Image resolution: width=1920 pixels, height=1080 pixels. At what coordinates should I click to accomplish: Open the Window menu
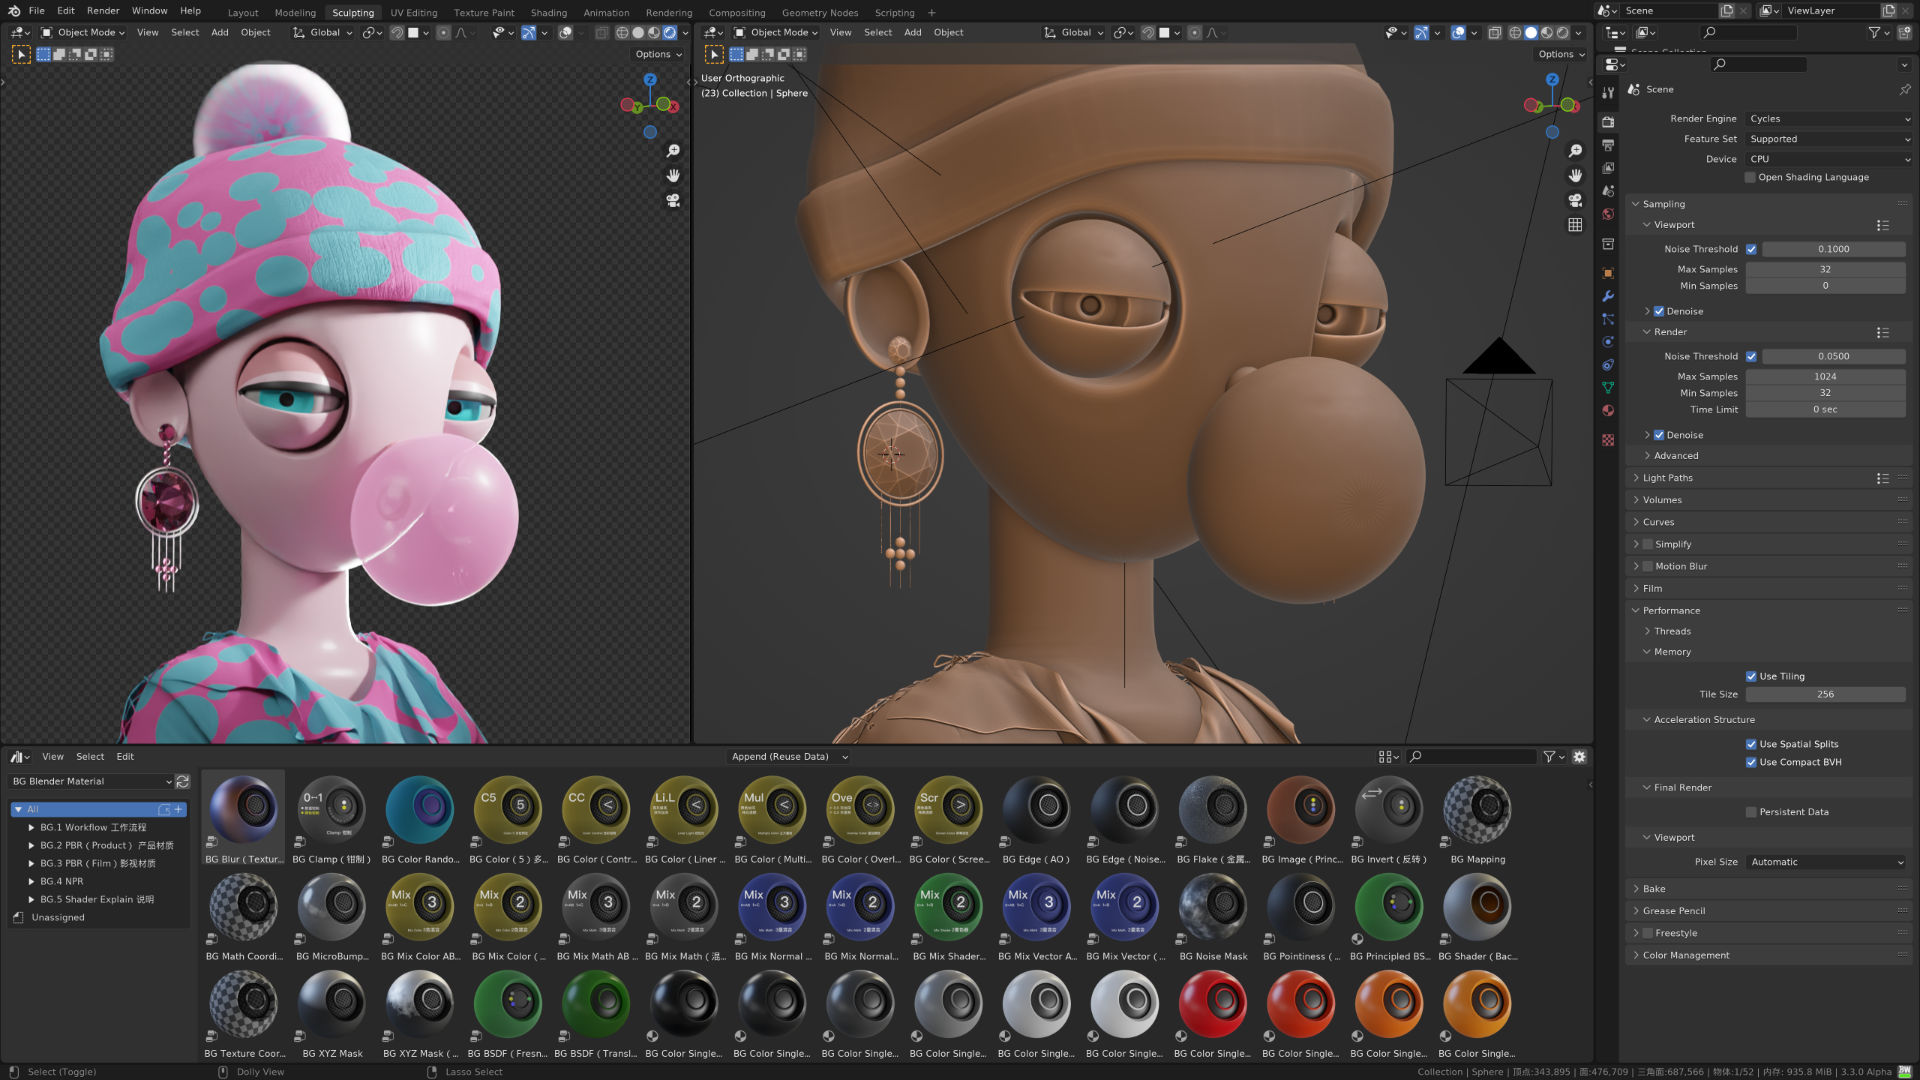pos(149,10)
